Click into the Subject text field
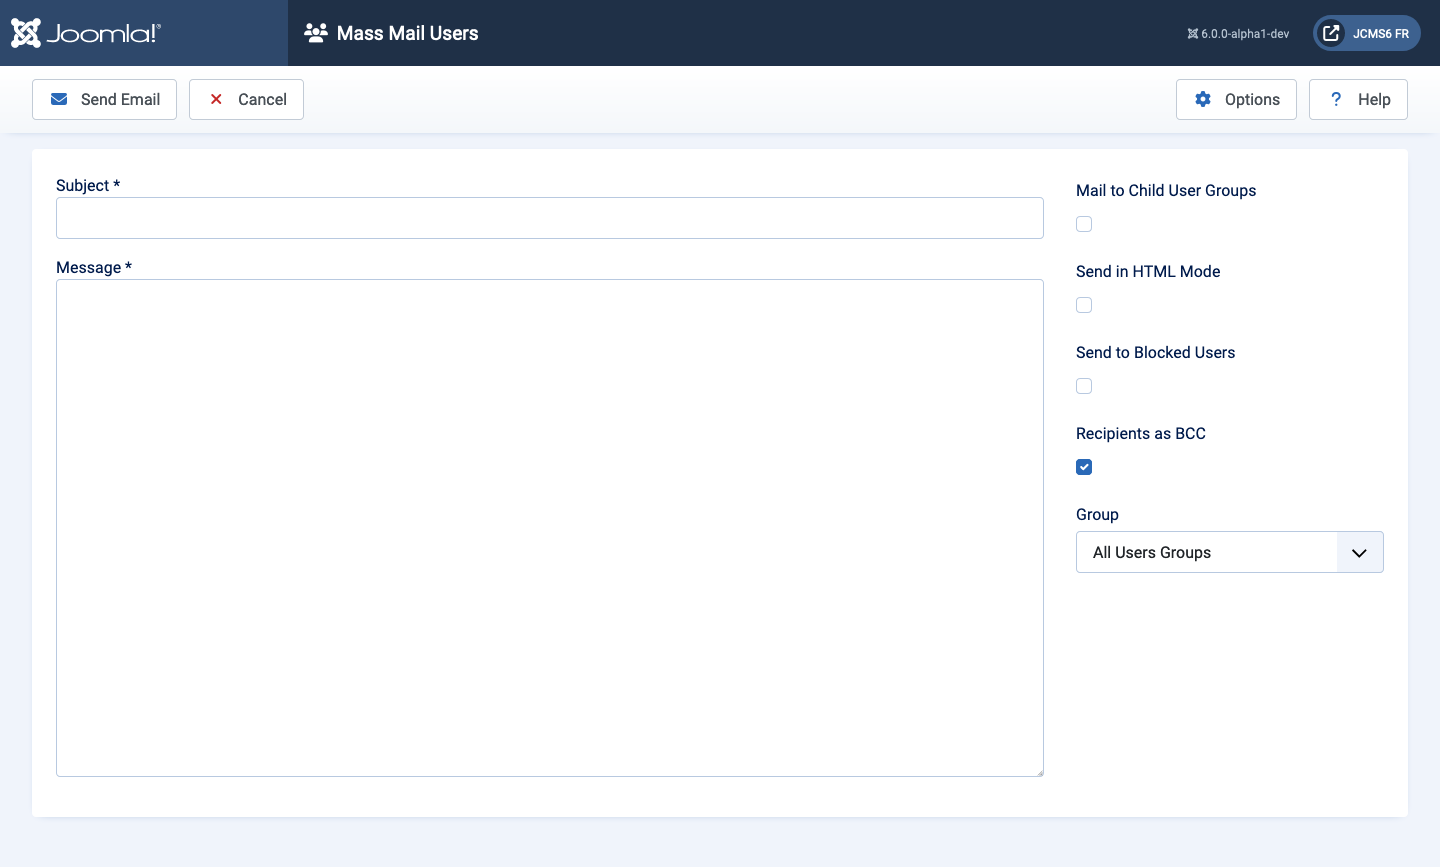1440x867 pixels. tap(550, 218)
